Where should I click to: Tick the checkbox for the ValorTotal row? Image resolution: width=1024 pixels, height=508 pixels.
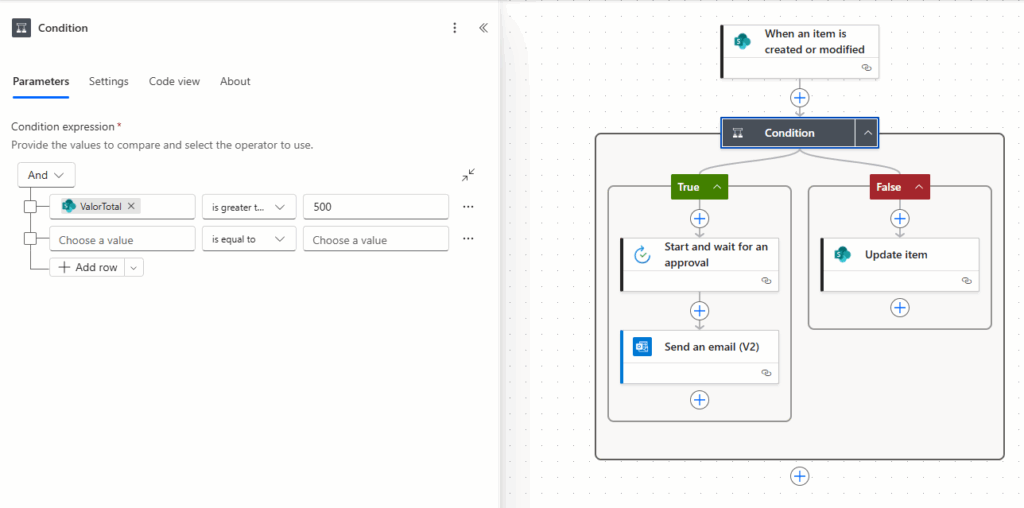[x=30, y=207]
